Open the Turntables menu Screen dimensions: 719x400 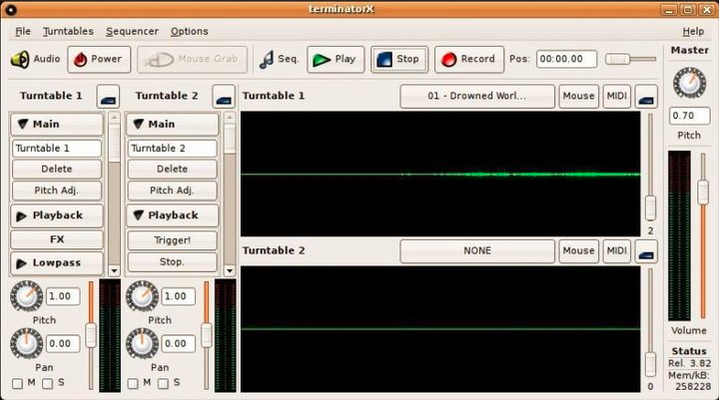click(x=68, y=31)
